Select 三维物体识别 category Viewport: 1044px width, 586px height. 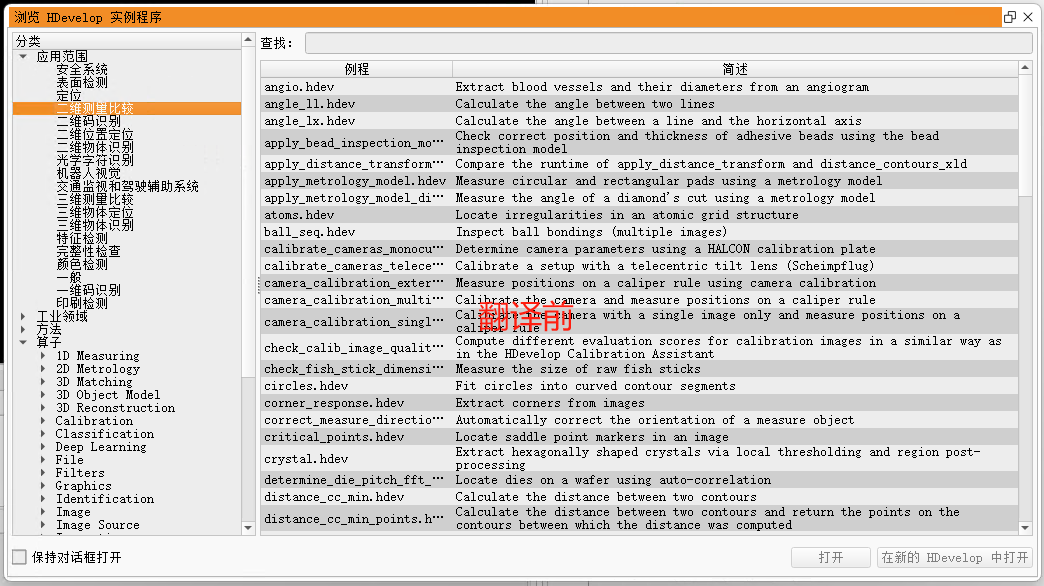95,225
